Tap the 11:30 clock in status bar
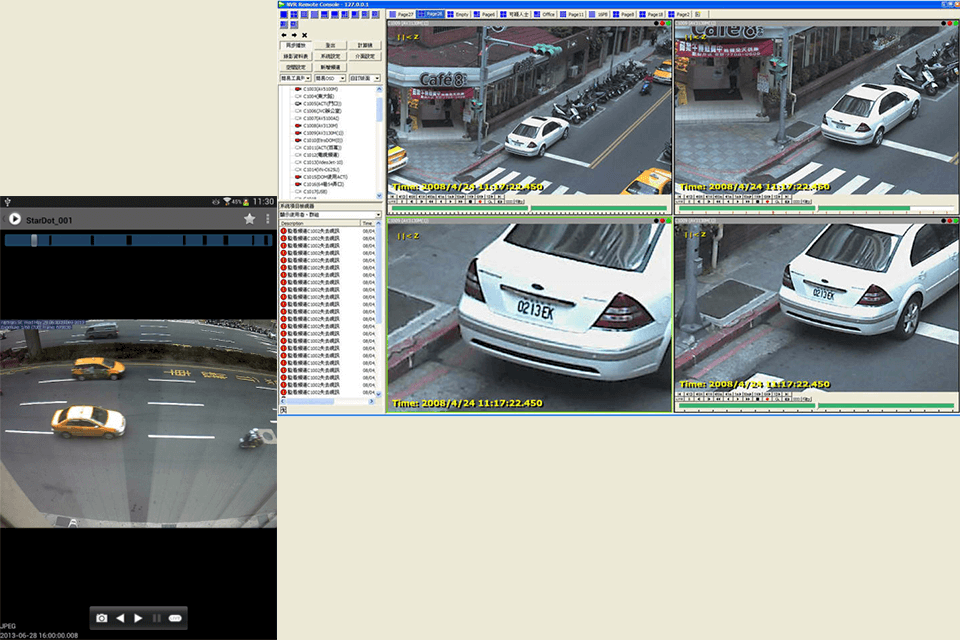Viewport: 960px width, 640px height. (x=263, y=201)
